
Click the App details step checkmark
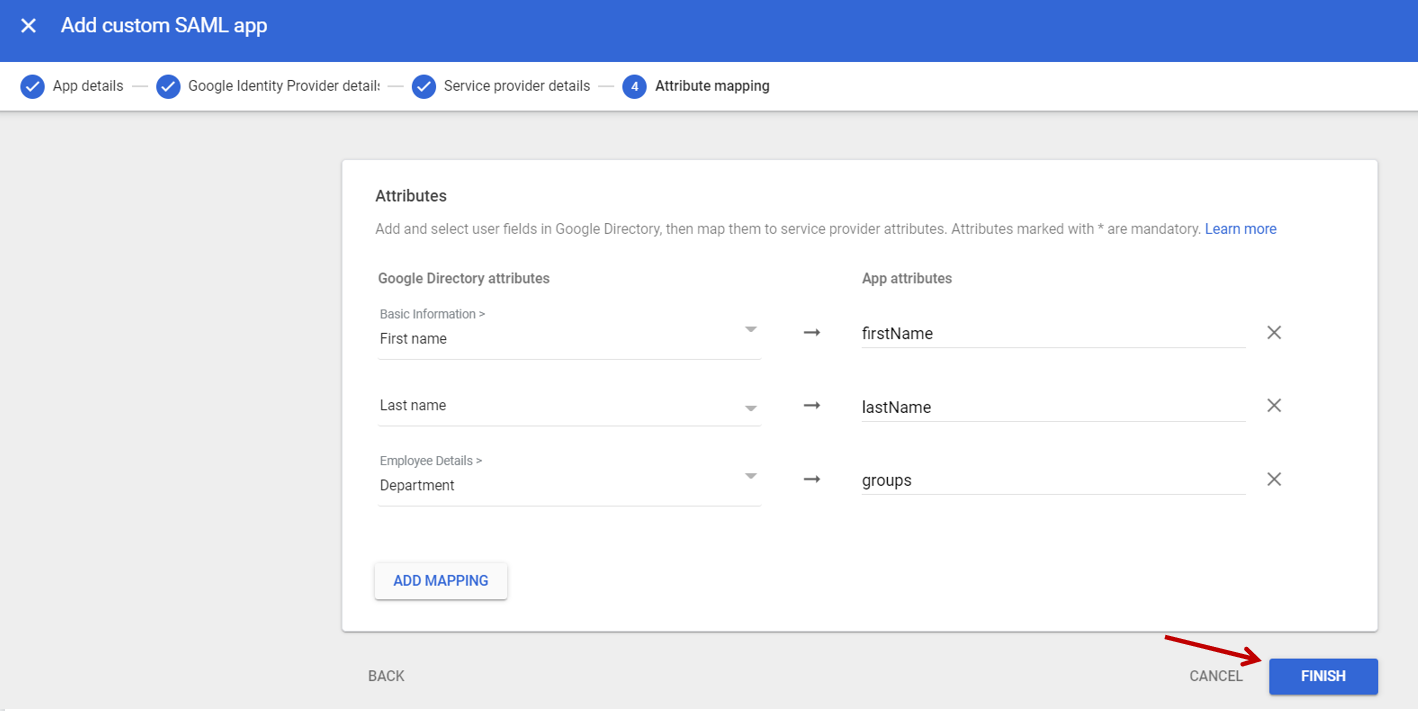[32, 86]
